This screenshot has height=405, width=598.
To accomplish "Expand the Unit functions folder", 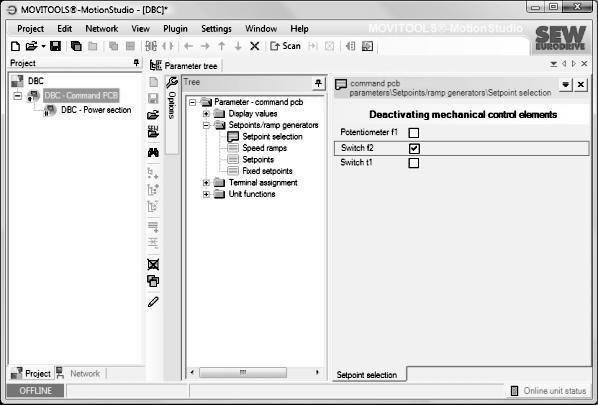I will click(x=206, y=194).
